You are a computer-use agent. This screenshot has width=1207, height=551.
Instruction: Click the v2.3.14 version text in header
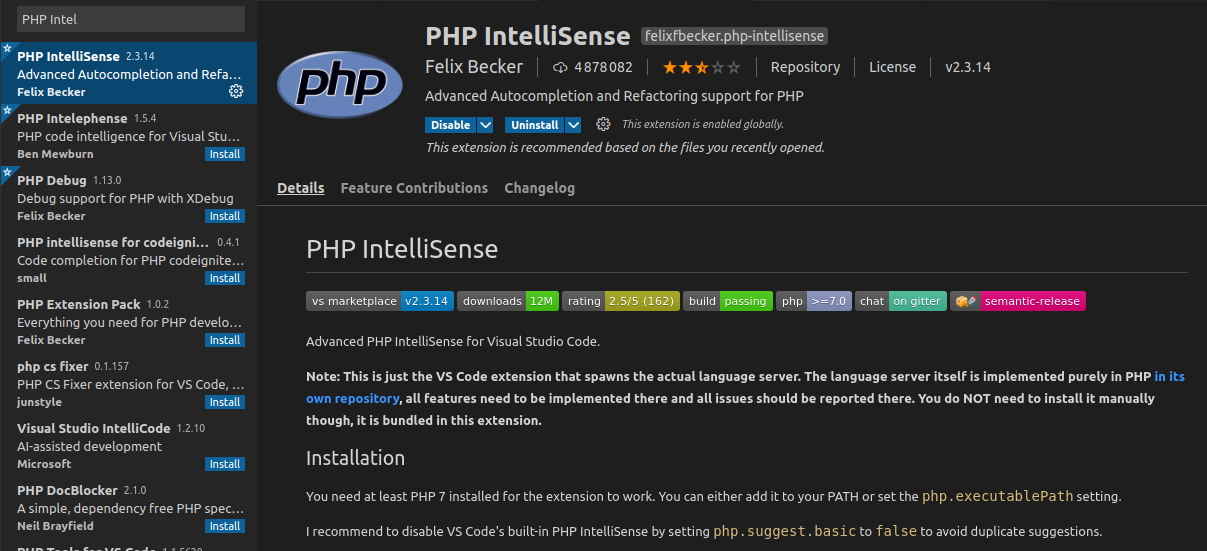click(x=968, y=67)
